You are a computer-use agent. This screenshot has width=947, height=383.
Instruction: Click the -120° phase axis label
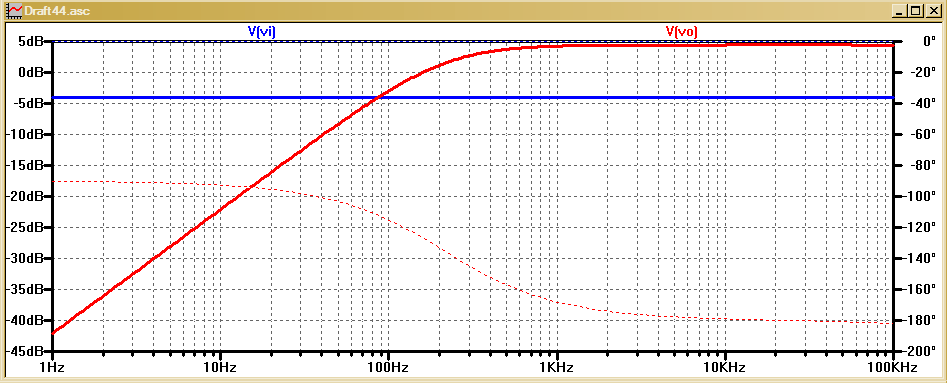point(920,228)
